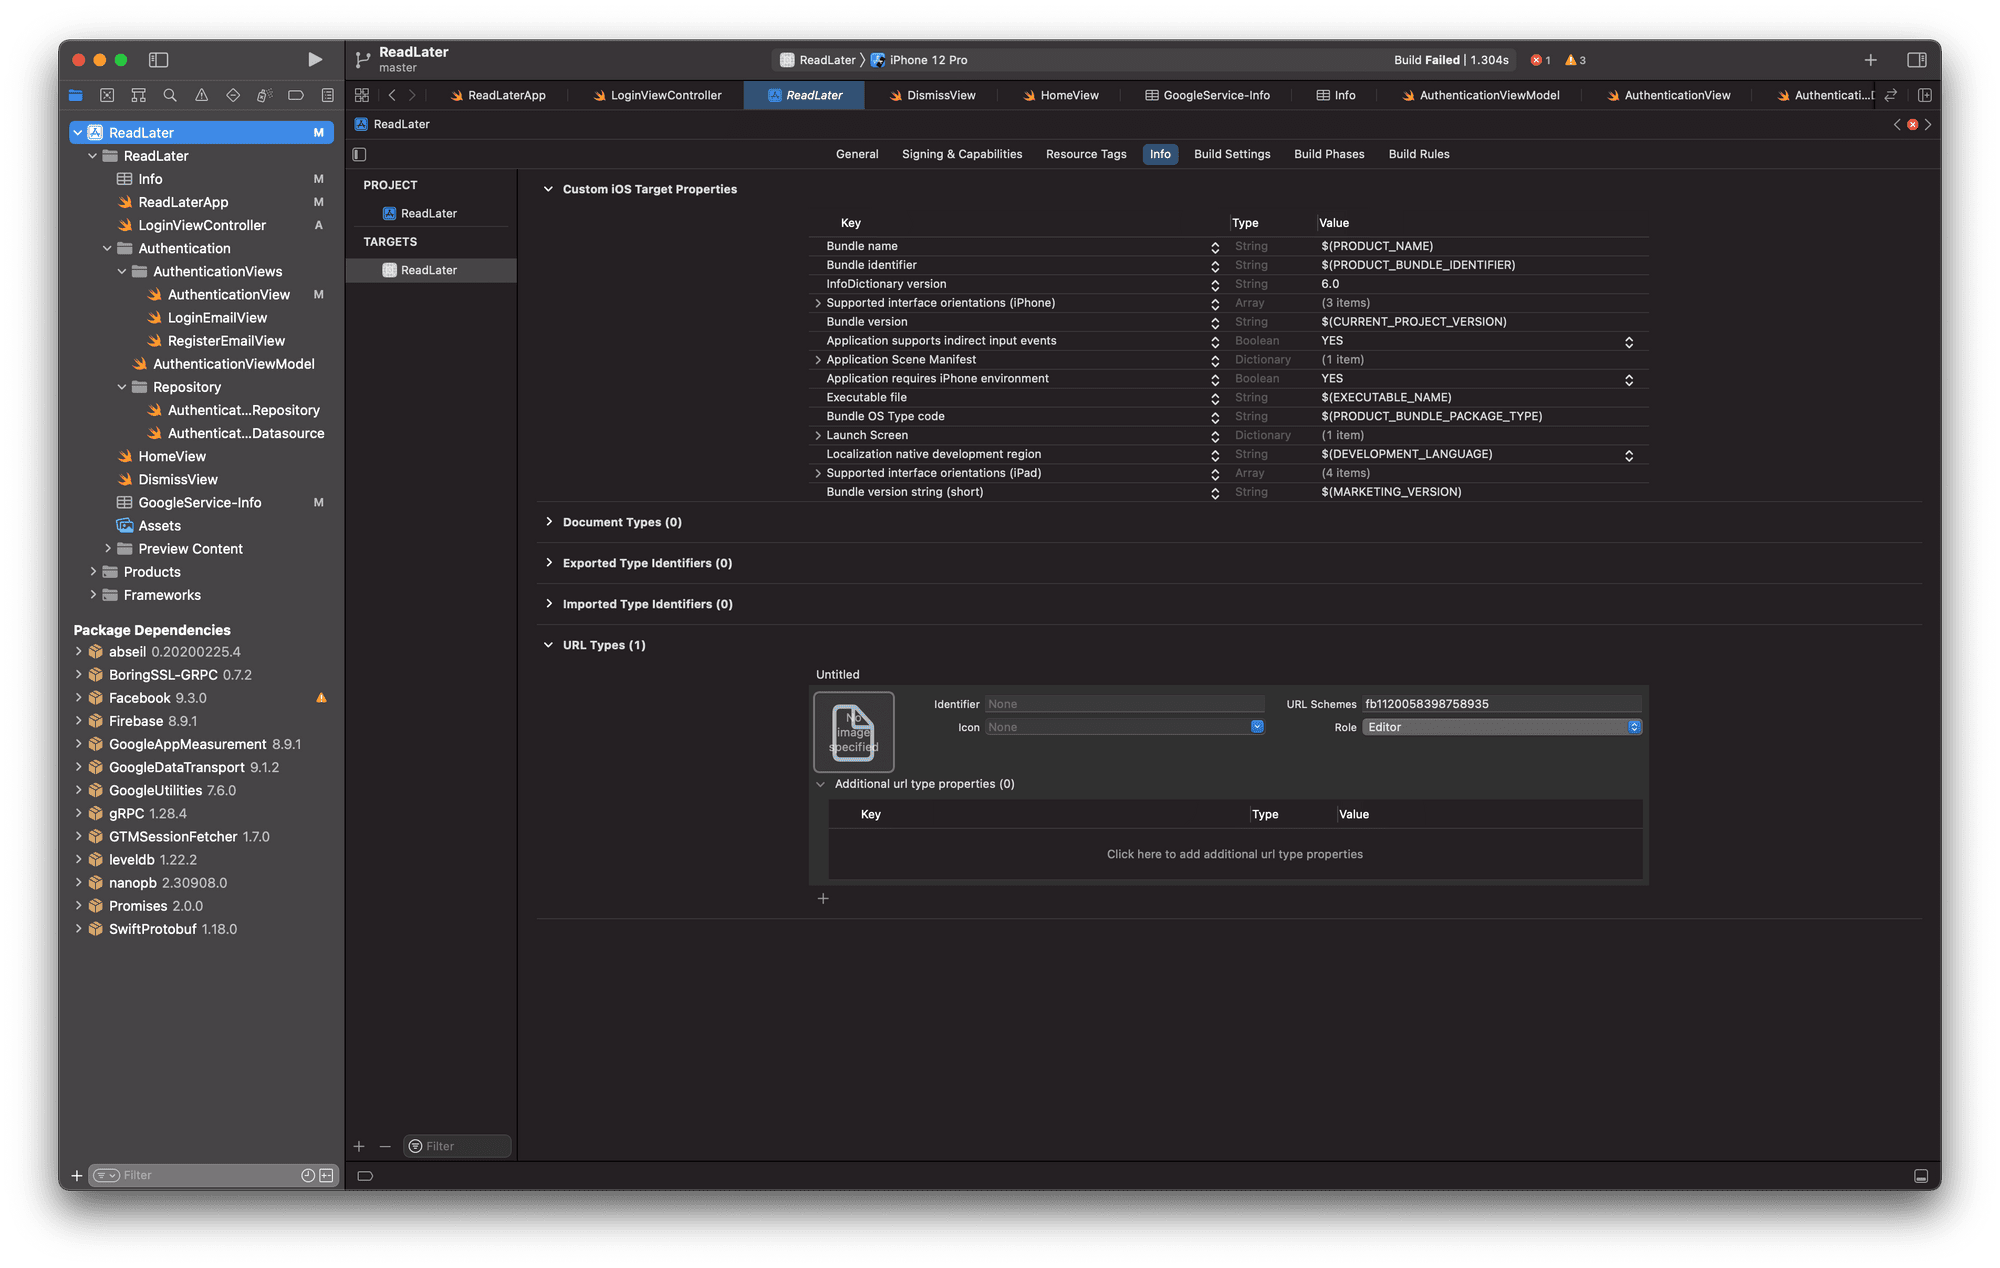This screenshot has height=1268, width=2000.
Task: Collapse the Repository folder
Action: point(122,387)
